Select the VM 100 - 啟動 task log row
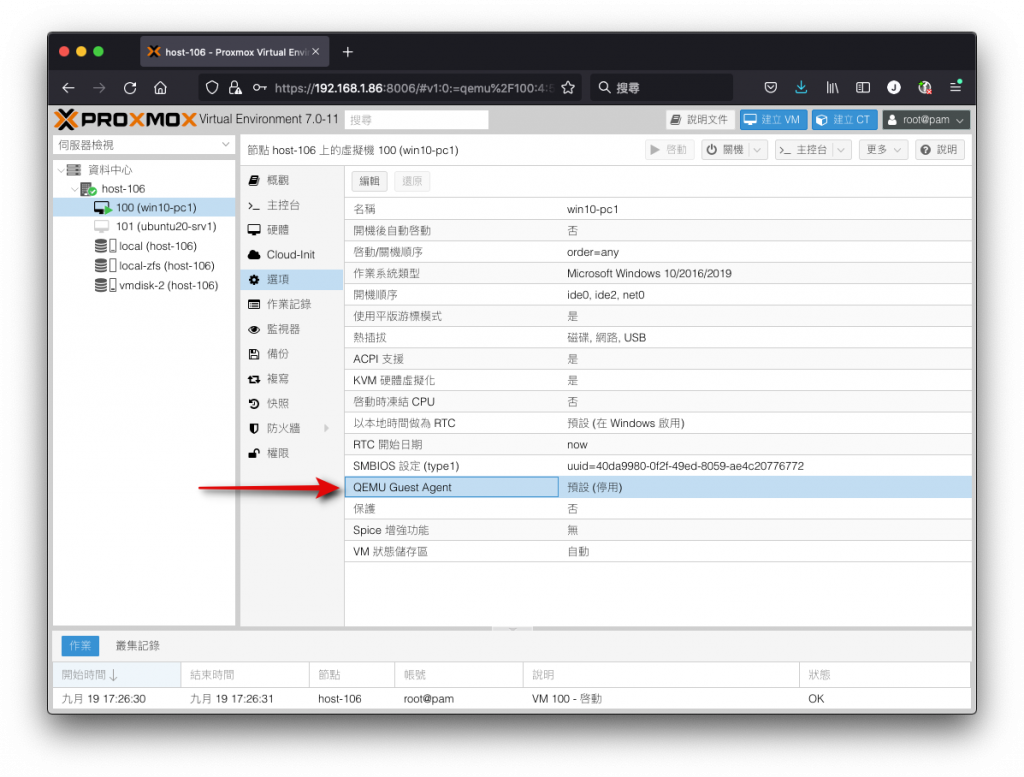1024x777 pixels. (x=512, y=699)
